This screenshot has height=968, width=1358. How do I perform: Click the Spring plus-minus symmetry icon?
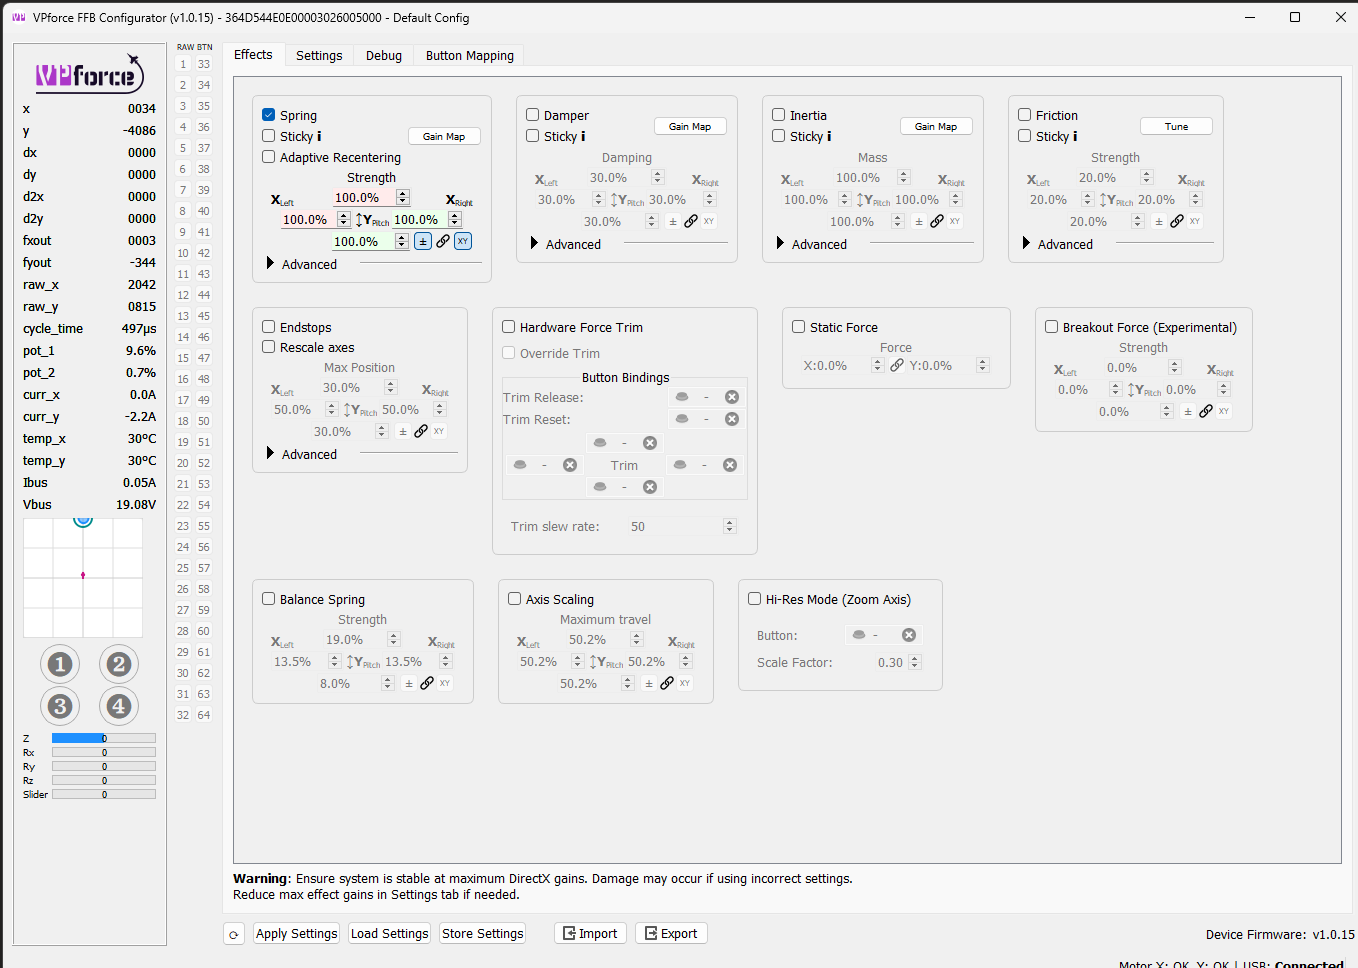(x=423, y=241)
